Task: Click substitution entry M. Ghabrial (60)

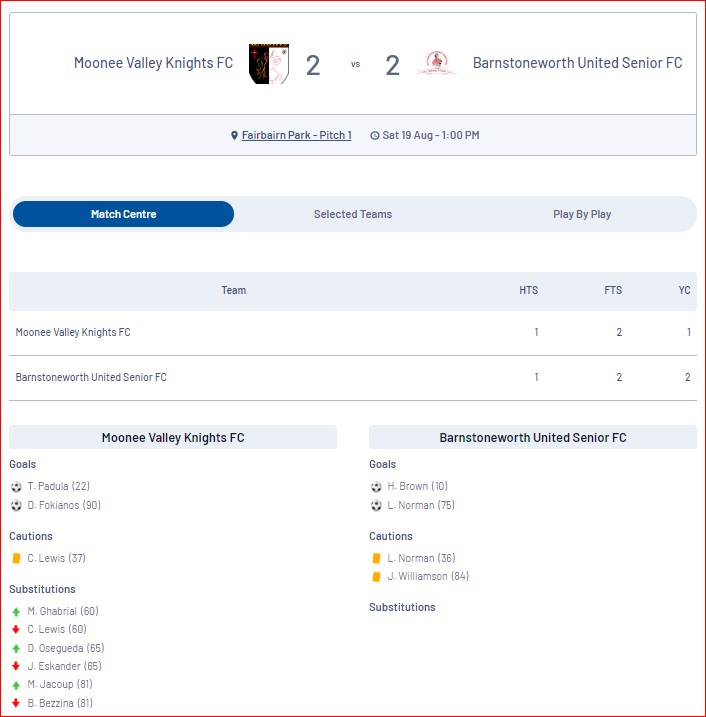Action: [63, 611]
